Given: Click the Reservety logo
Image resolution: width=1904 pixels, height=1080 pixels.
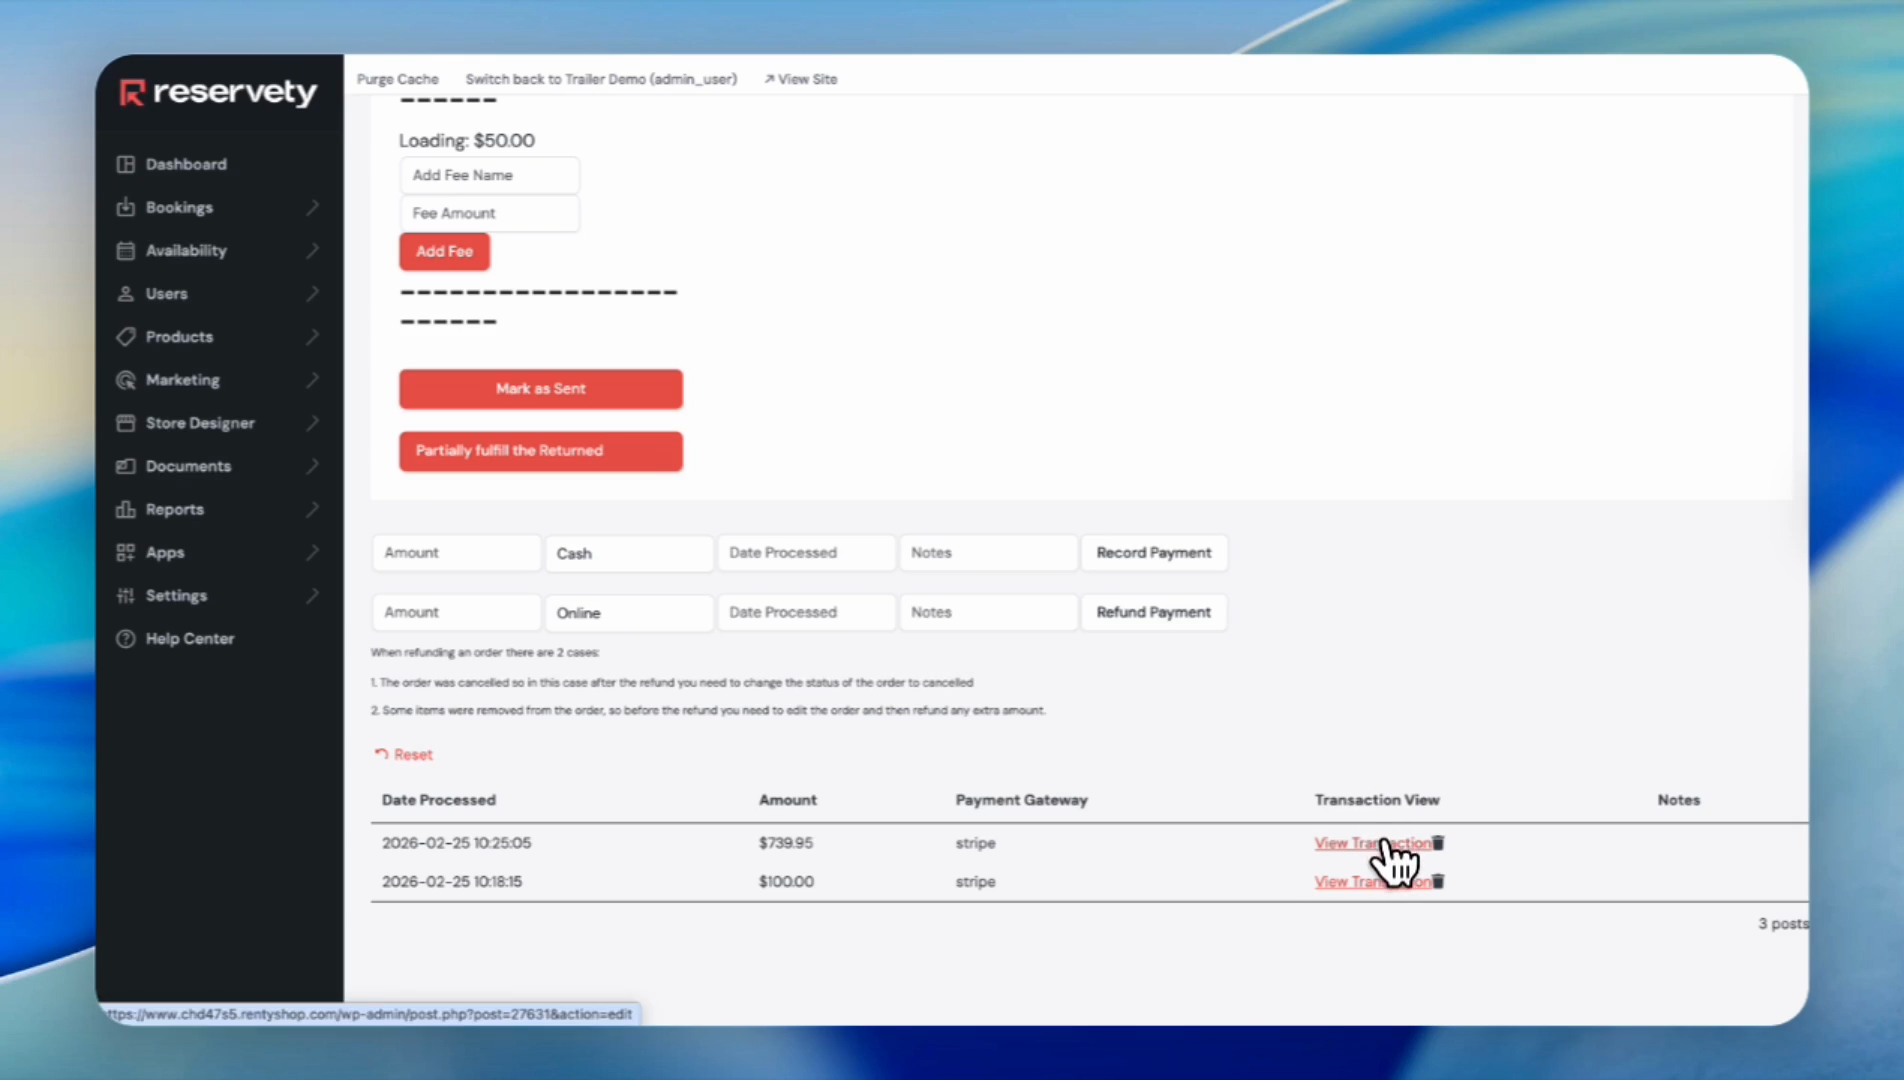Looking at the screenshot, I should (x=217, y=92).
